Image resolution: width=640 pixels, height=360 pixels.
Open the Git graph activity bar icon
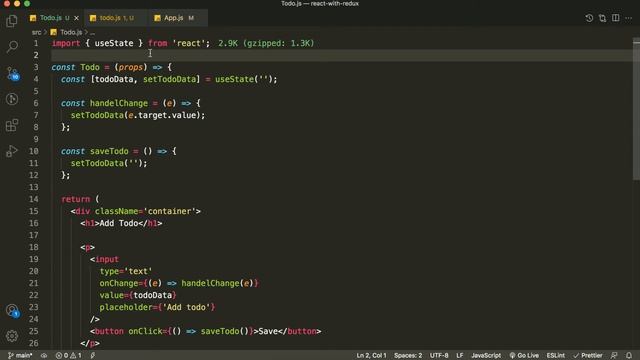12,99
